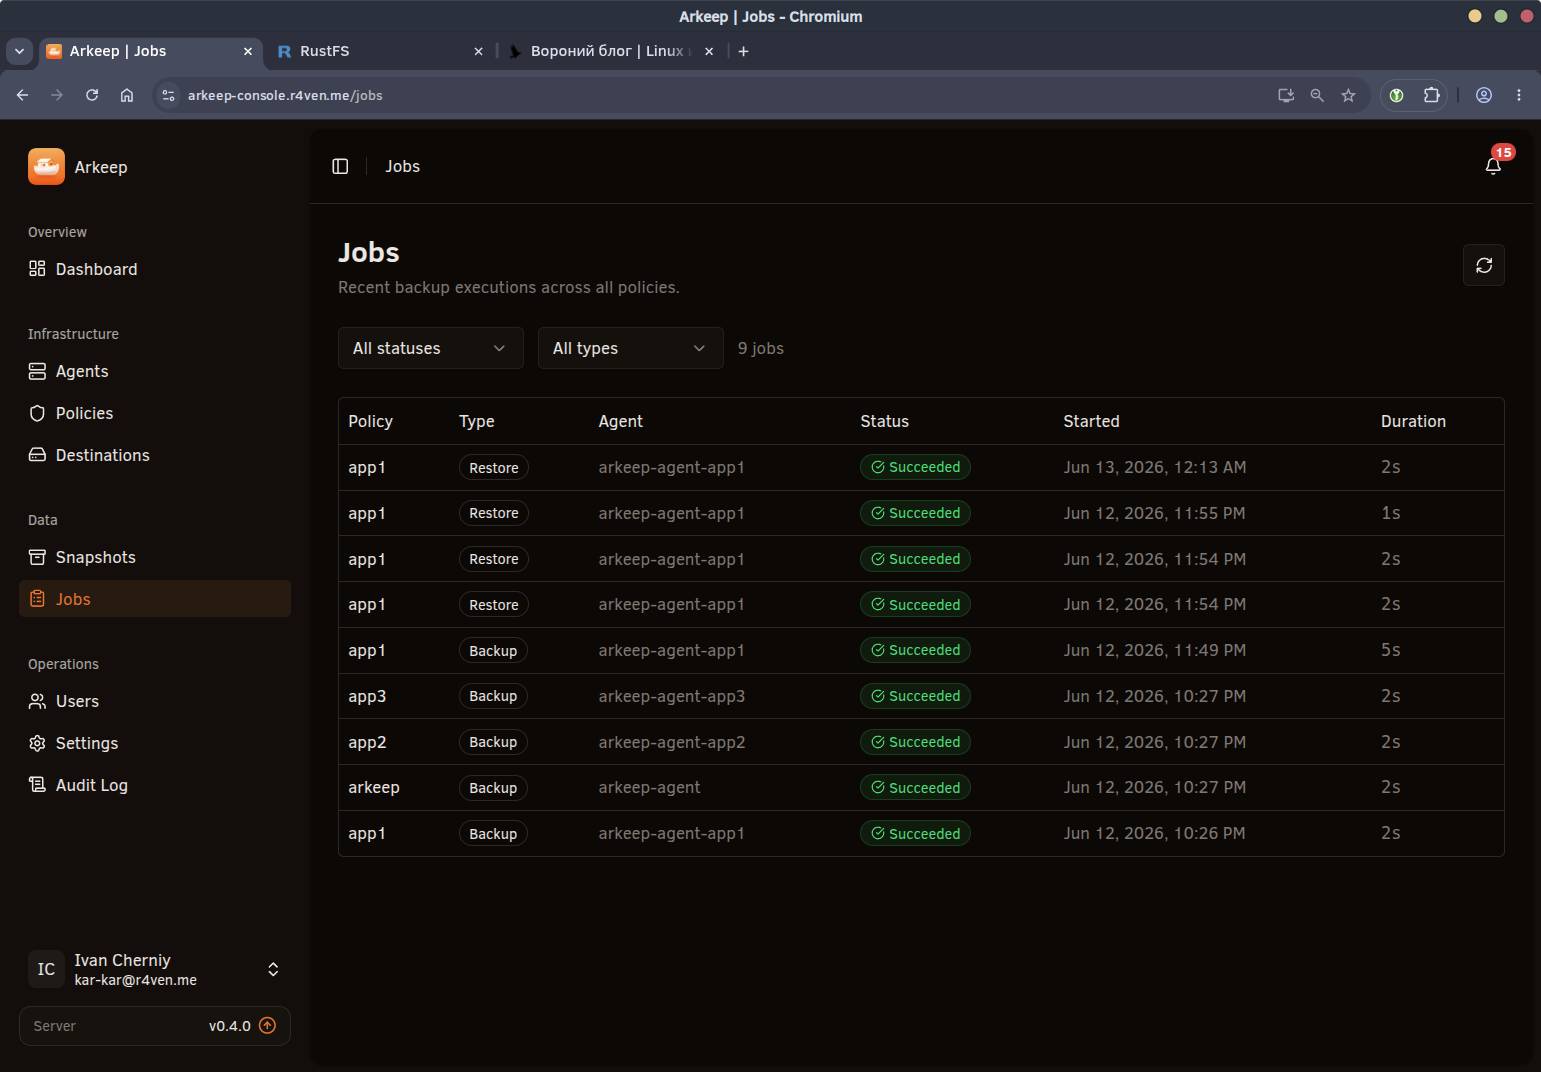Click the 1s duration value
Viewport: 1541px width, 1072px height.
pyautogui.click(x=1390, y=513)
